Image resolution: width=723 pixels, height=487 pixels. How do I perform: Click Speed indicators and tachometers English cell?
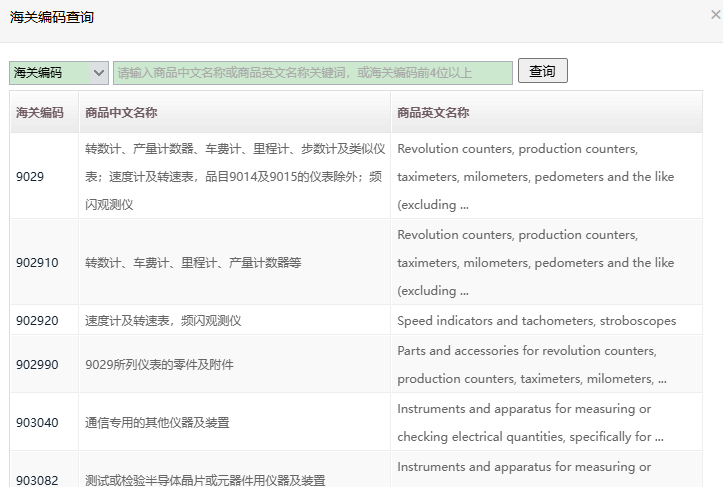point(536,321)
